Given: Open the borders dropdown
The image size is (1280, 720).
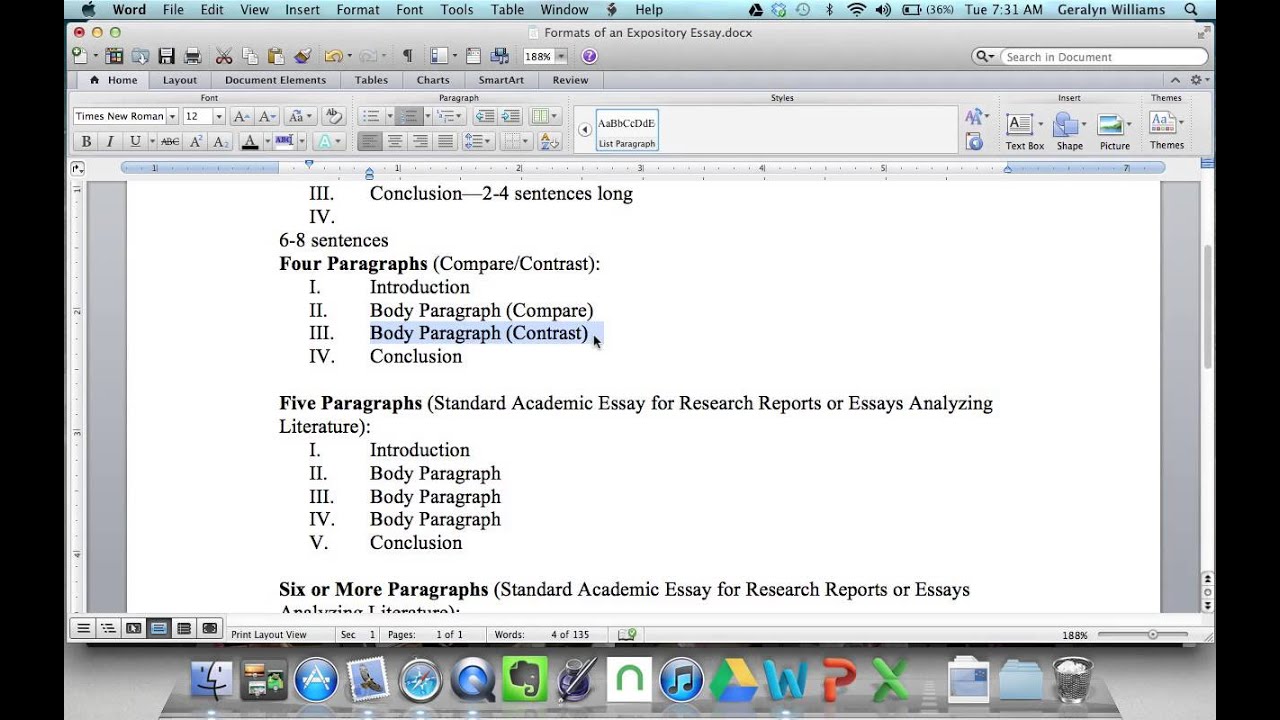Looking at the screenshot, I should pyautogui.click(x=516, y=142).
